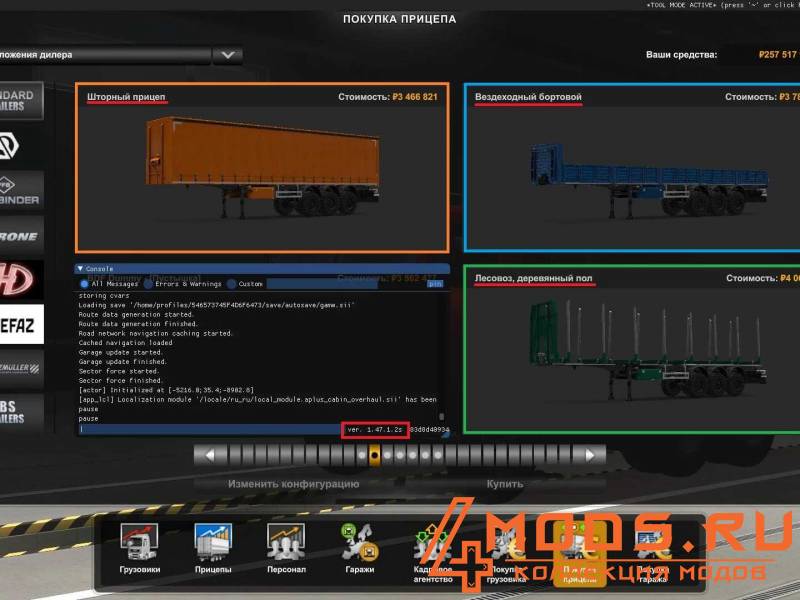Click the console pin button

[x=435, y=284]
